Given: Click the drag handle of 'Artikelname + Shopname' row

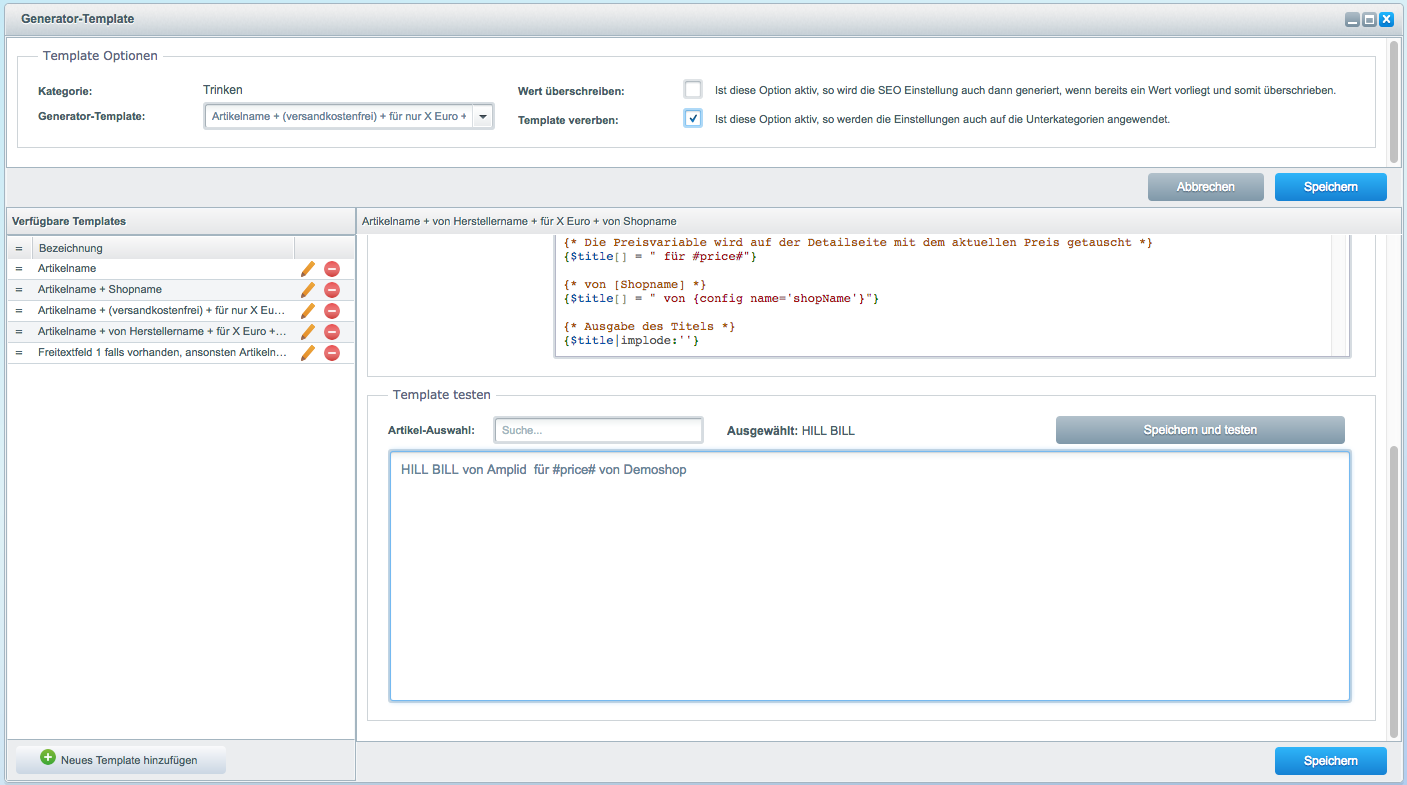Looking at the screenshot, I should (19, 290).
